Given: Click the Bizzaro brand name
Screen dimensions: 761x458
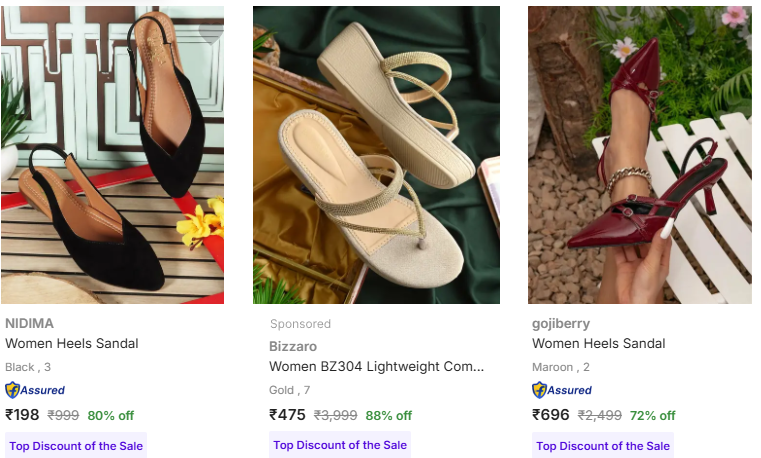Looking at the screenshot, I should 293,346.
